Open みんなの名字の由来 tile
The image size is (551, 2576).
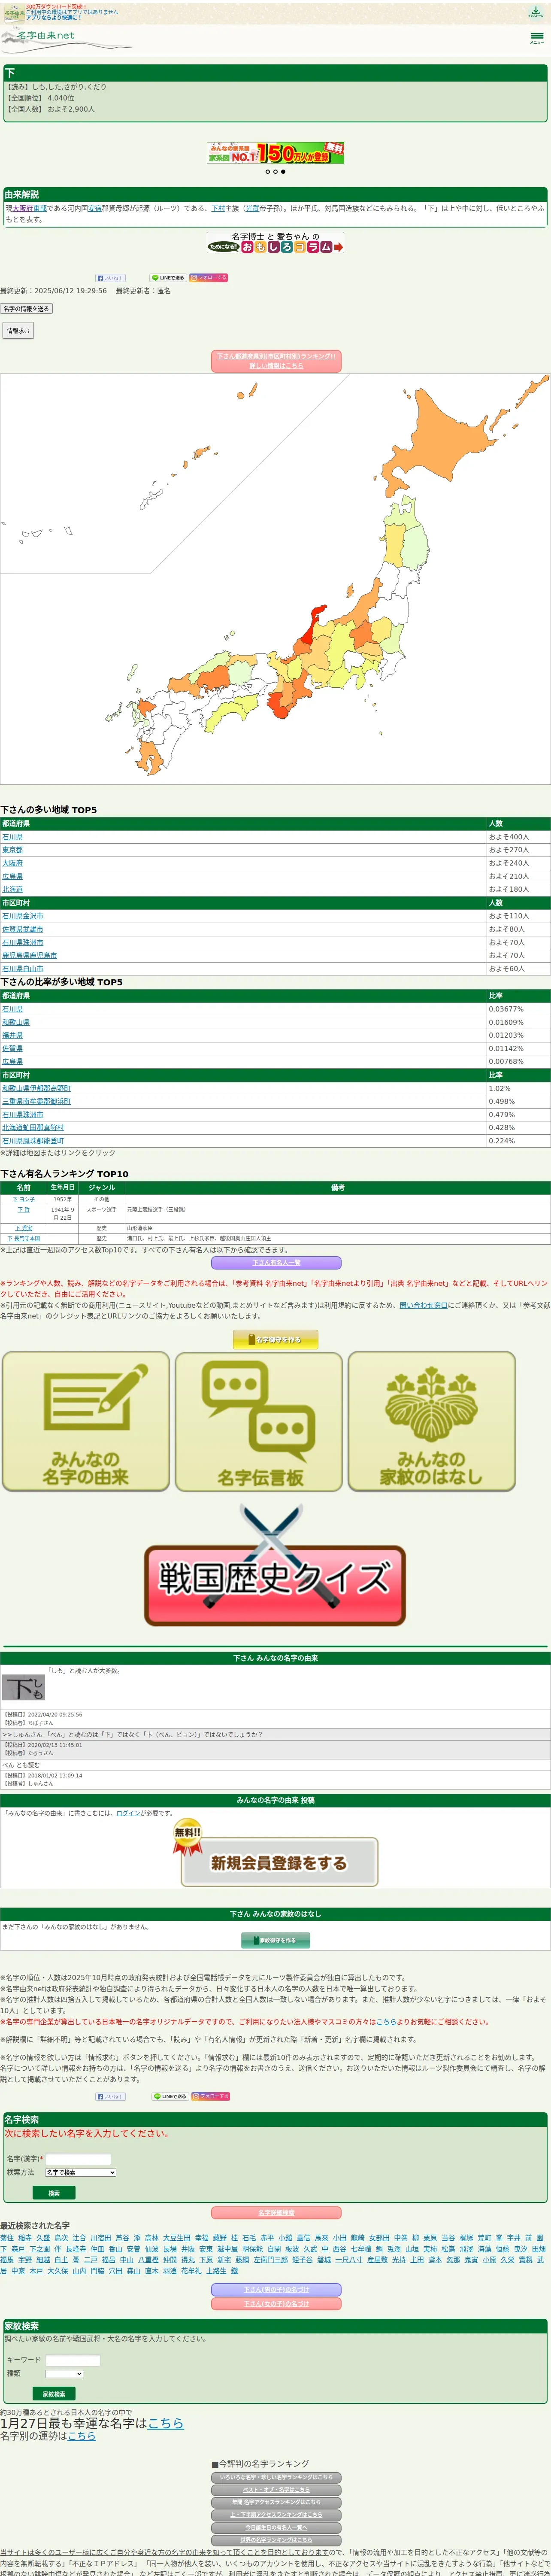86,1422
